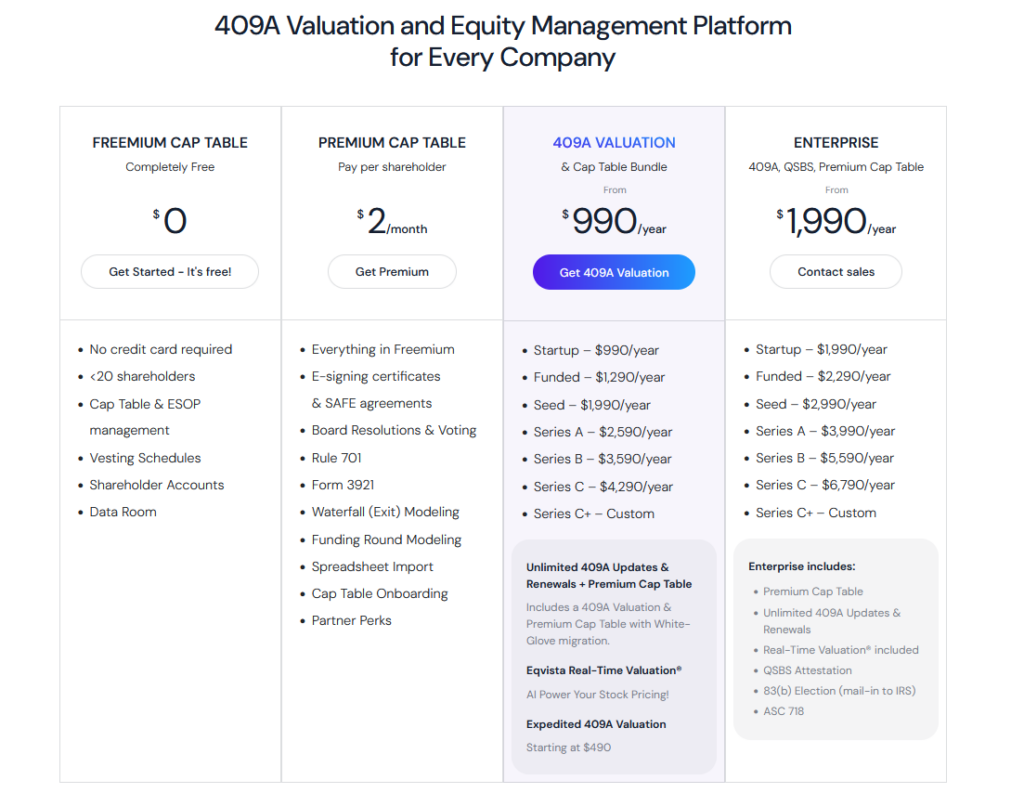The width and height of the screenshot is (1024, 793).
Task: Click the Eqvista Real-Time Valuation heading
Action: click(604, 670)
